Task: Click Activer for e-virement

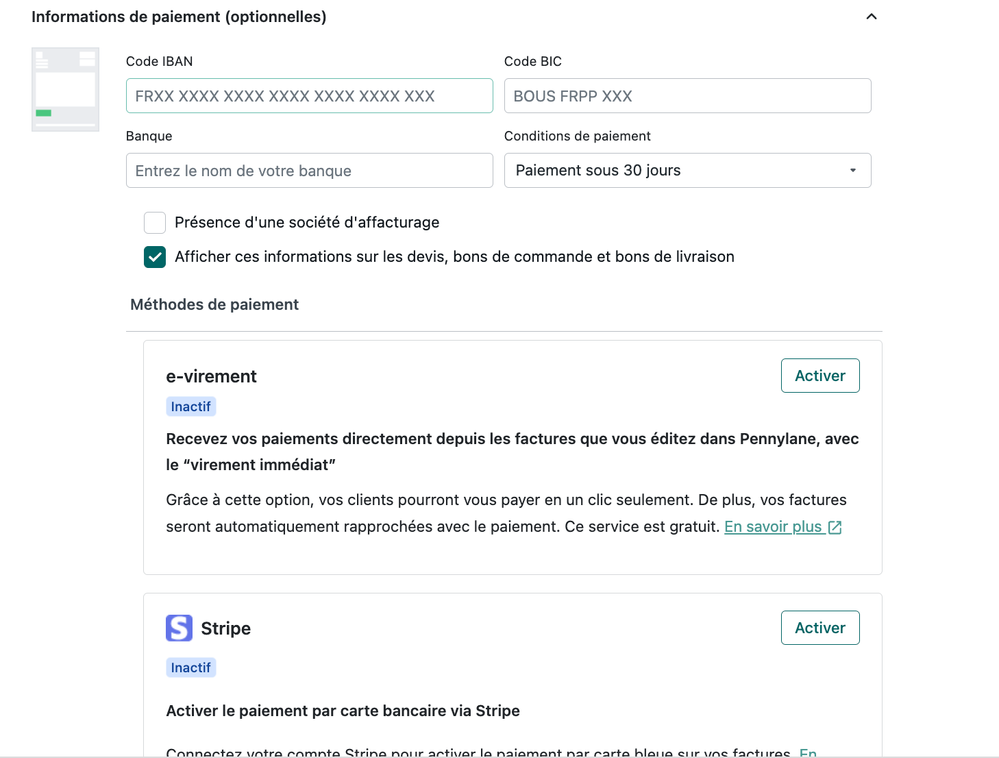Action: [x=819, y=376]
